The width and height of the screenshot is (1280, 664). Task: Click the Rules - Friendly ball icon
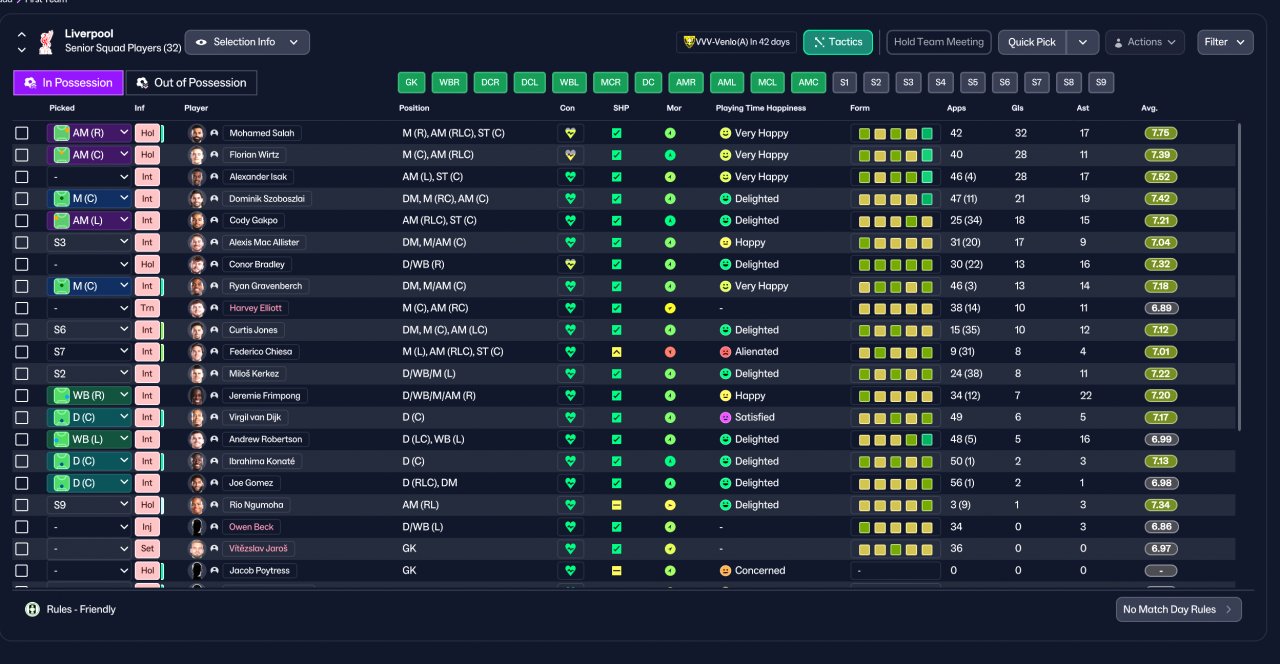32,609
